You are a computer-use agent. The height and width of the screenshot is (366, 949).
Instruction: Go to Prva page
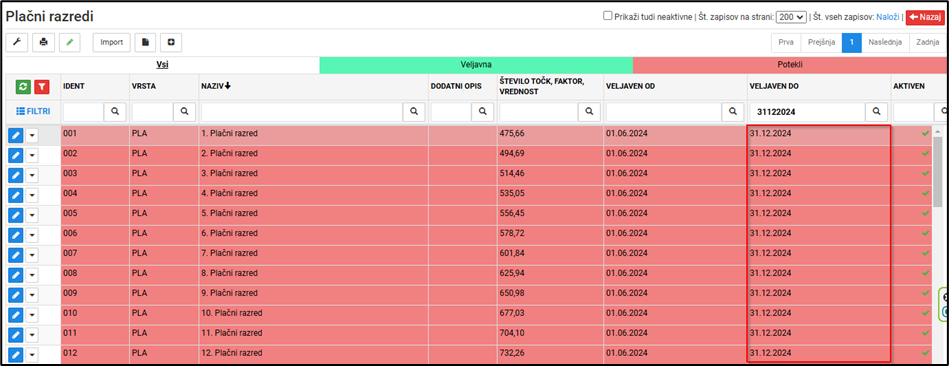pyautogui.click(x=786, y=42)
